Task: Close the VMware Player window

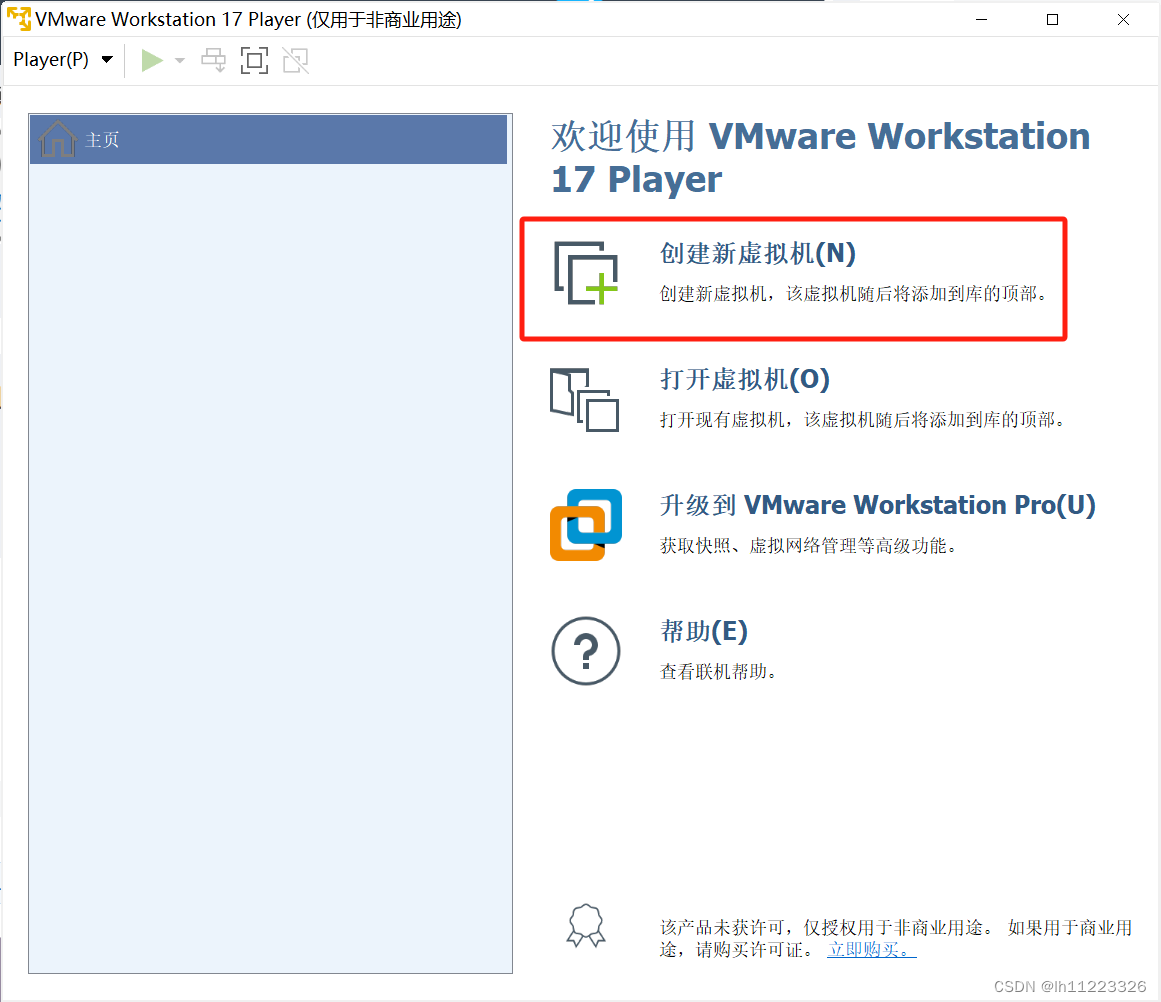Action: click(1123, 19)
